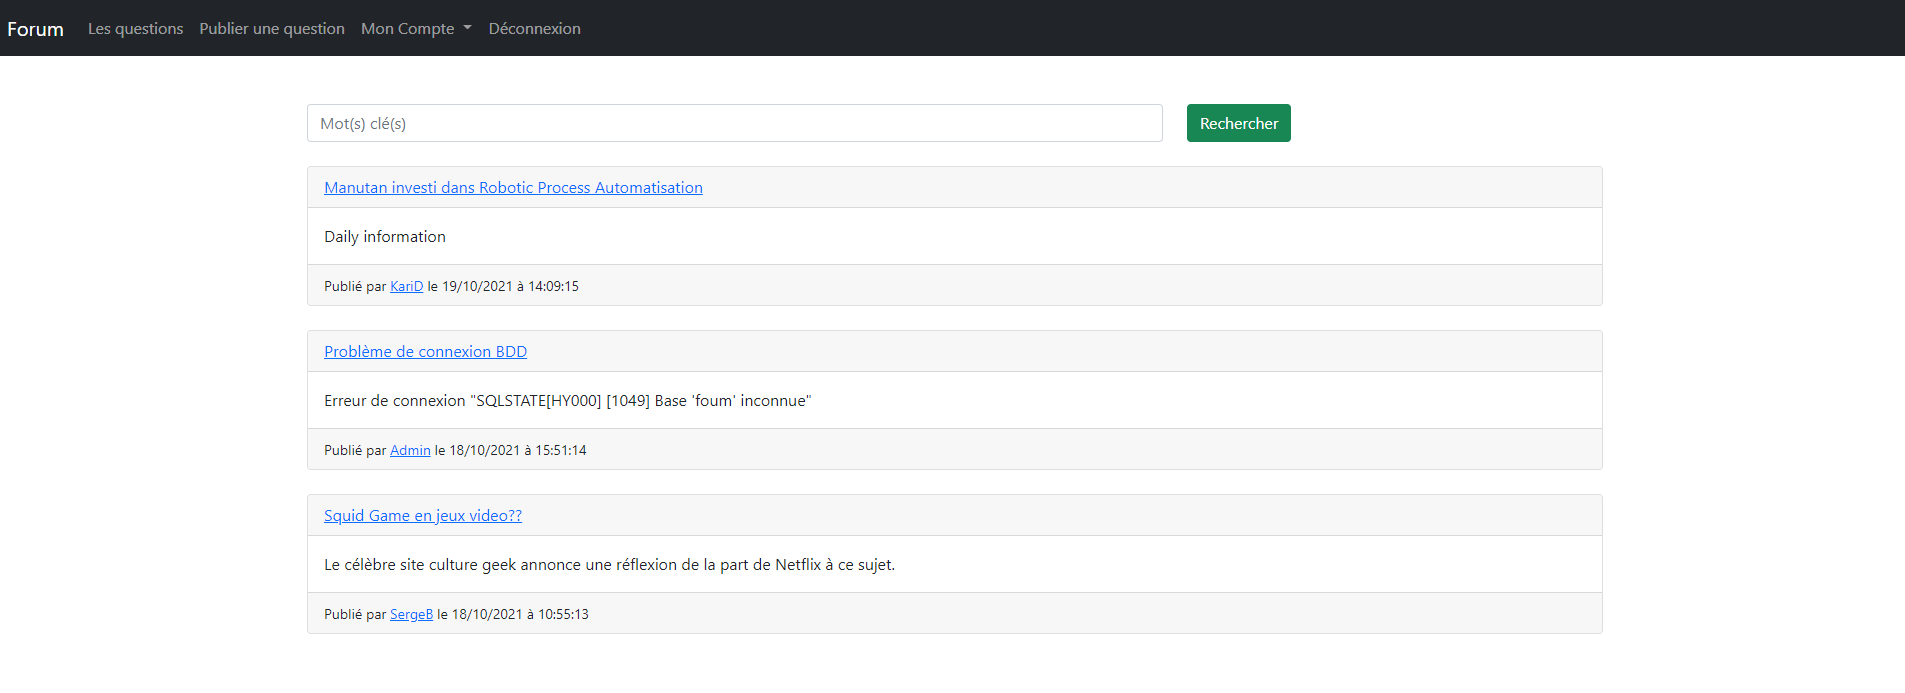Click the Forum brand logo
This screenshot has width=1905, height=693.
click(x=35, y=29)
